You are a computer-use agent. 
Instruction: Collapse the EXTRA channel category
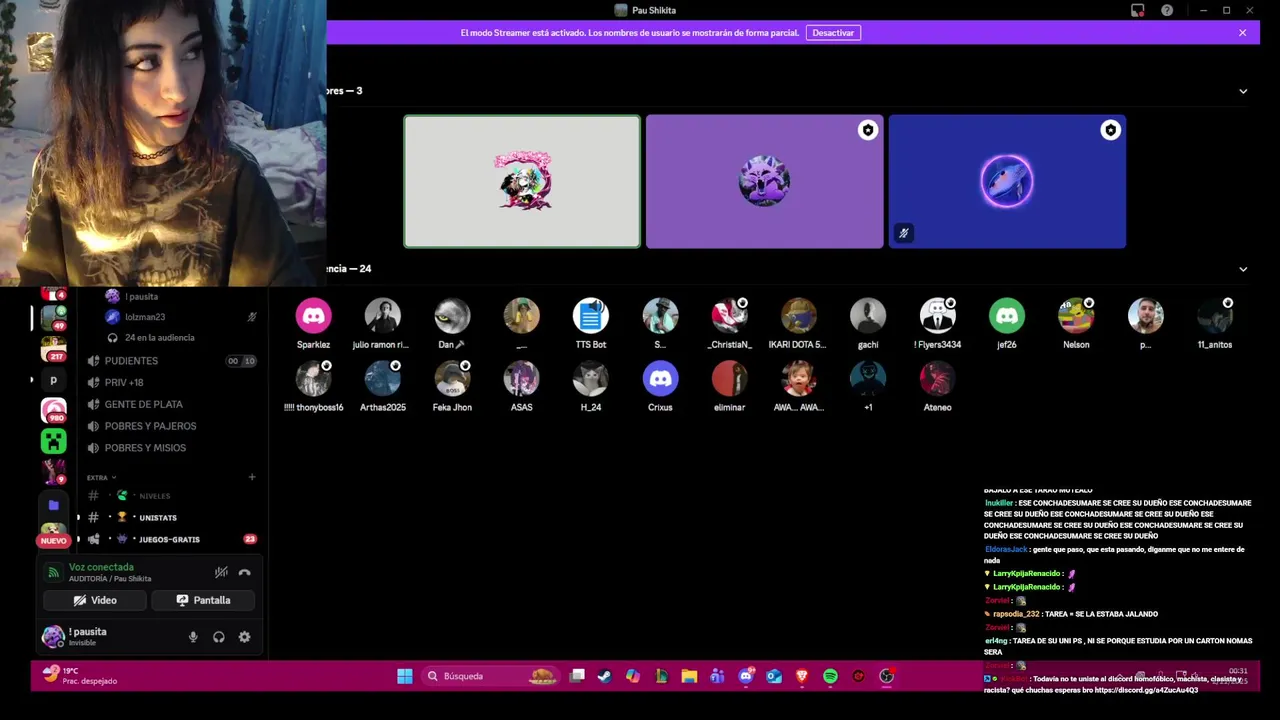pyautogui.click(x=101, y=478)
